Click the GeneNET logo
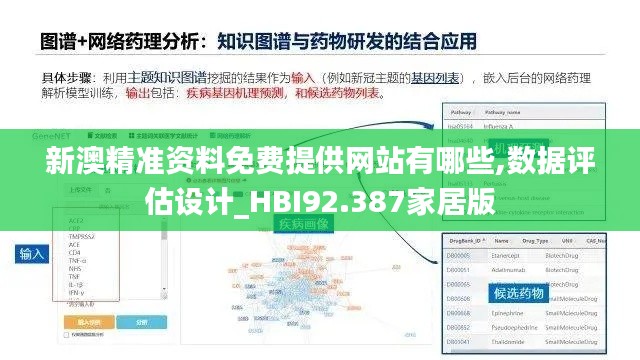Viewport: 640px width, 360px height. coord(51,136)
